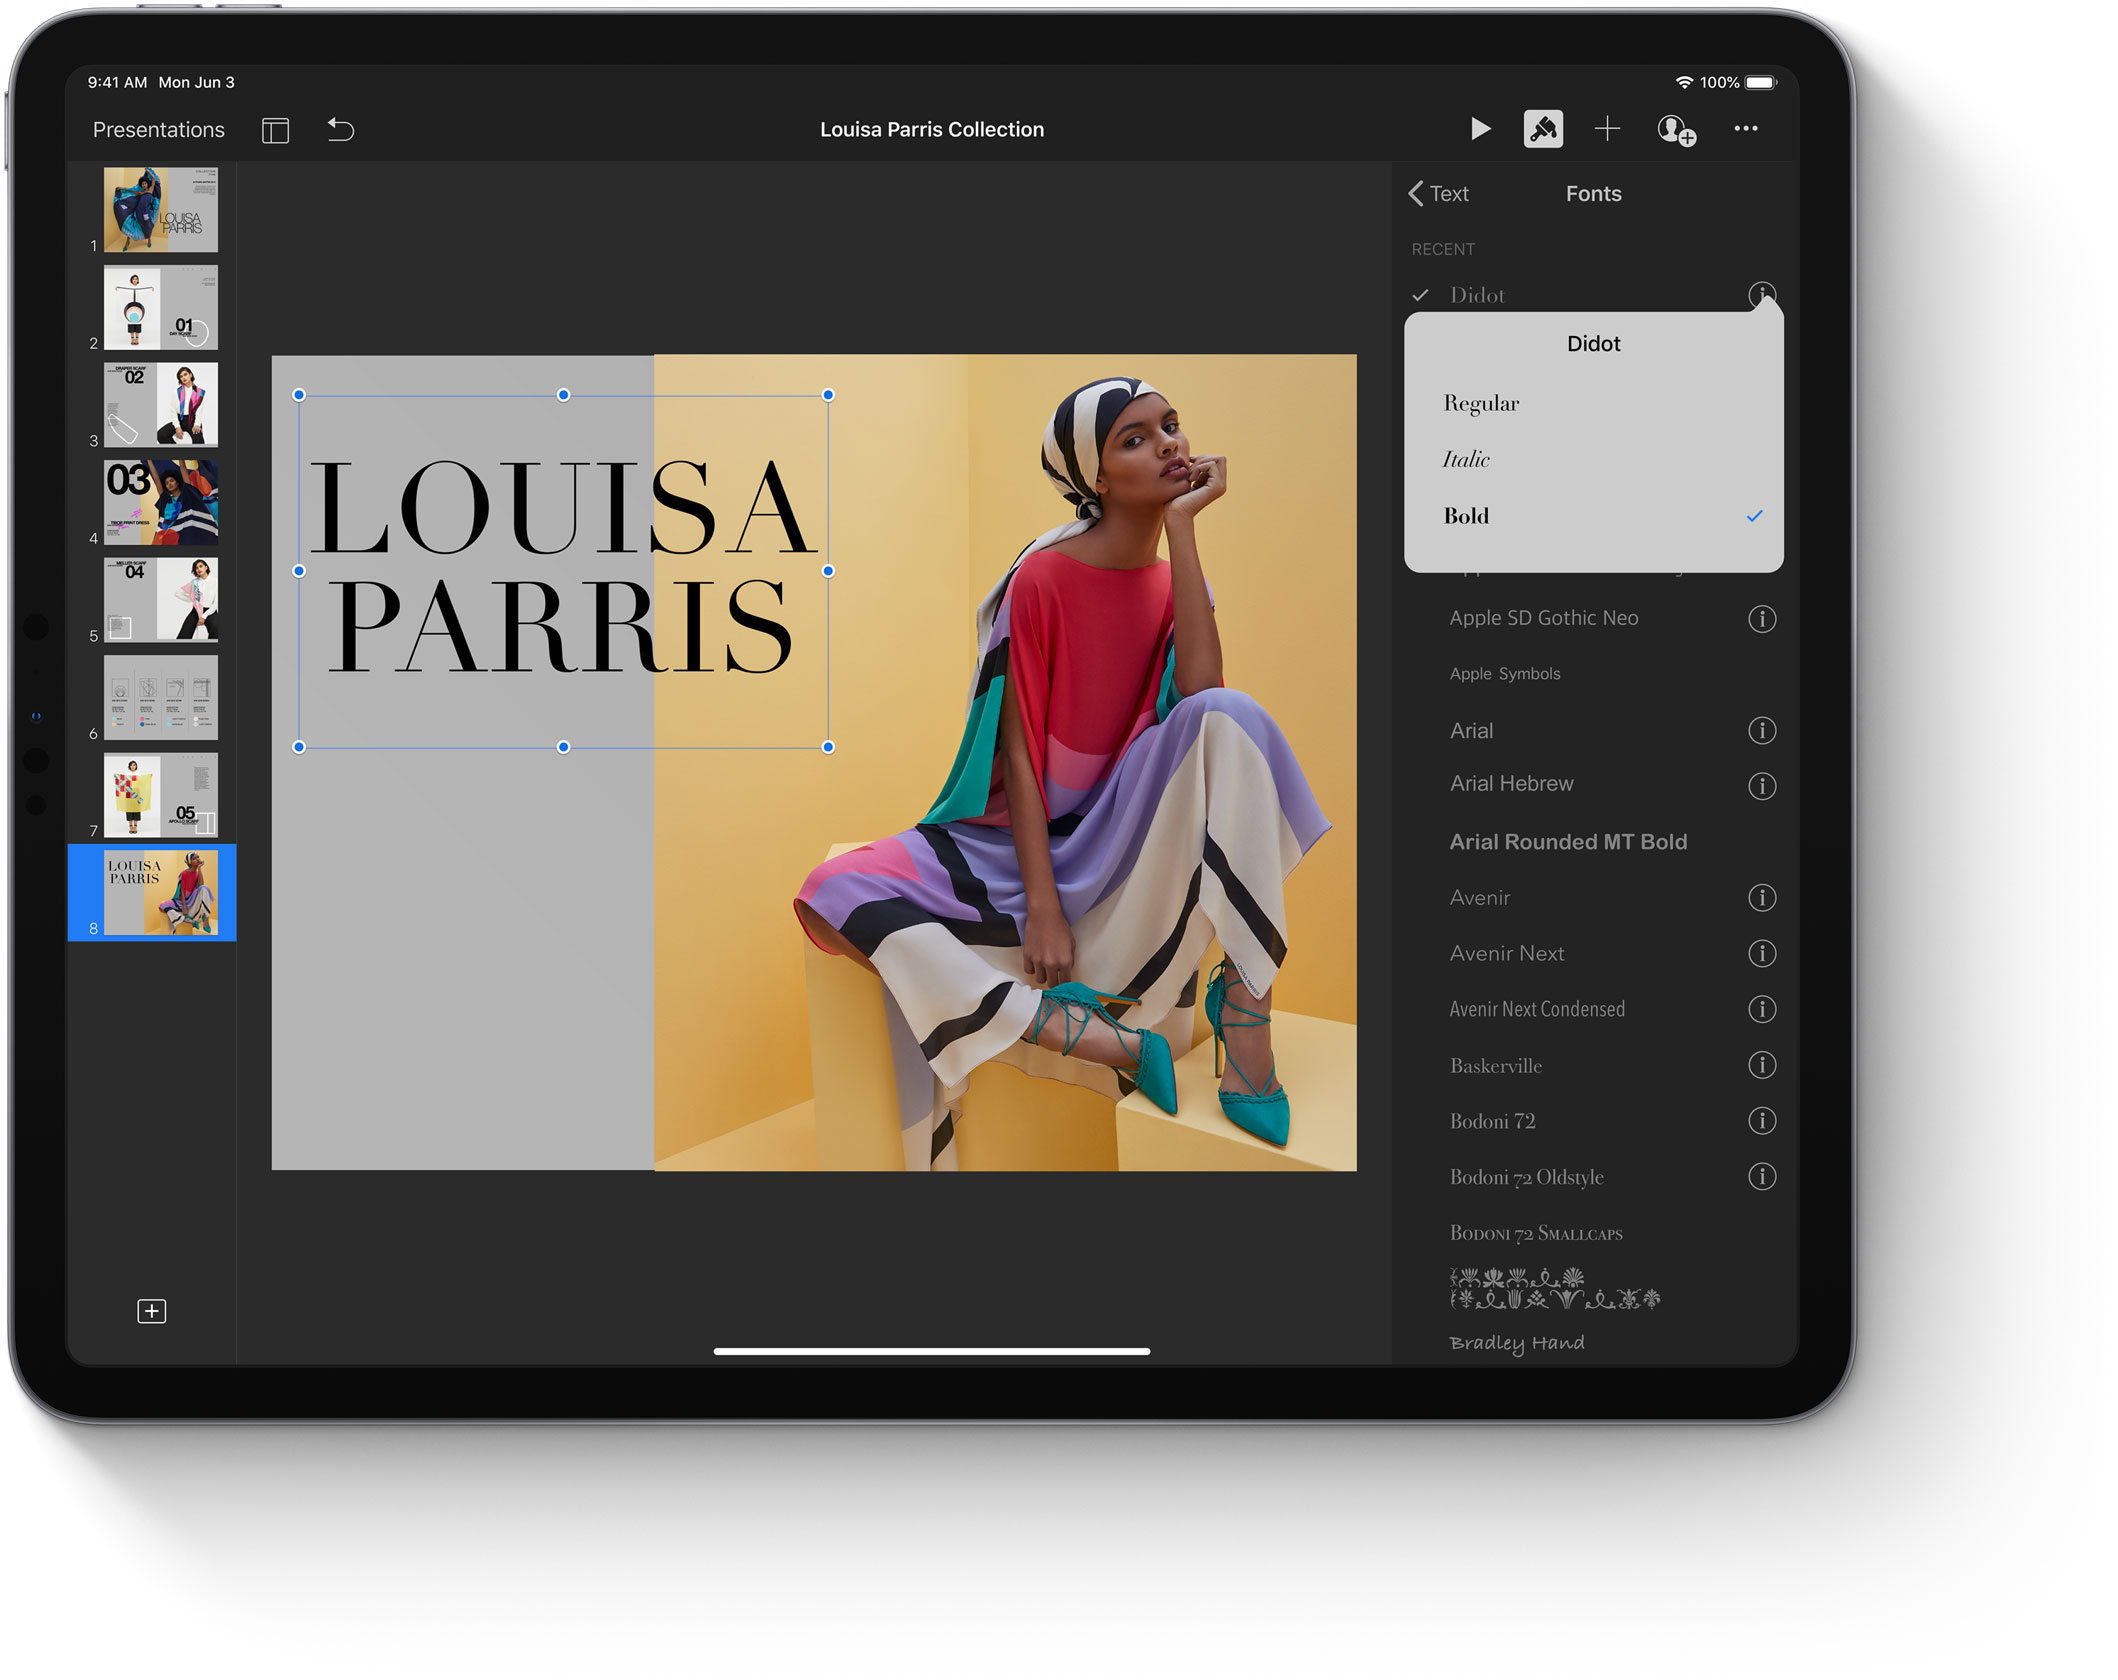
Task: Tap the Format paintbrush icon
Action: click(1543, 129)
